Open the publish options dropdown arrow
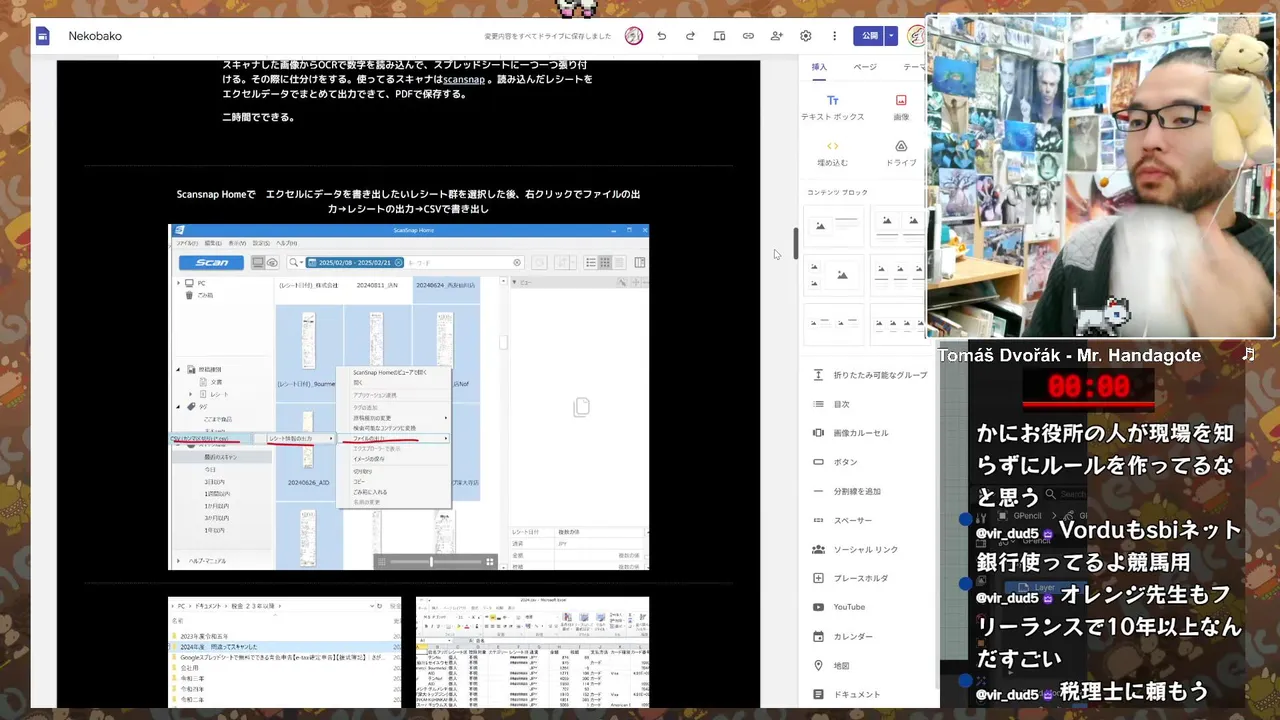Viewport: 1280px width, 720px height. pos(891,36)
